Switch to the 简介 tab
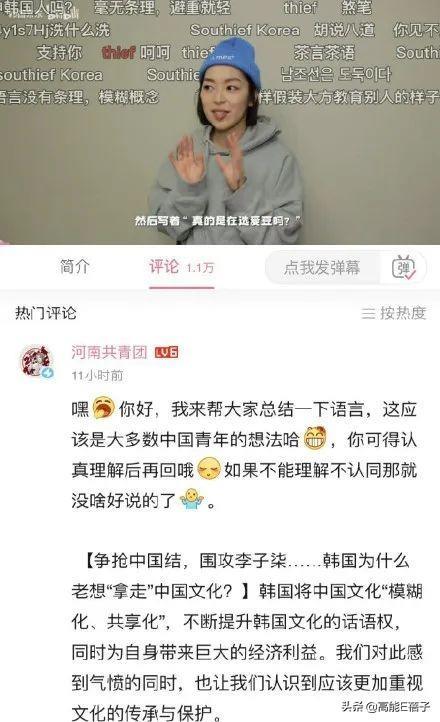The height and width of the screenshot is (722, 440). 74,267
